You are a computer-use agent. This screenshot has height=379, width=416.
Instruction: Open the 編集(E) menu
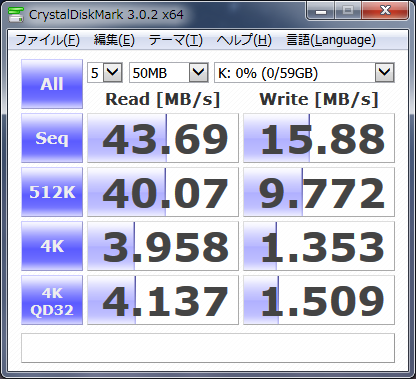[114, 40]
